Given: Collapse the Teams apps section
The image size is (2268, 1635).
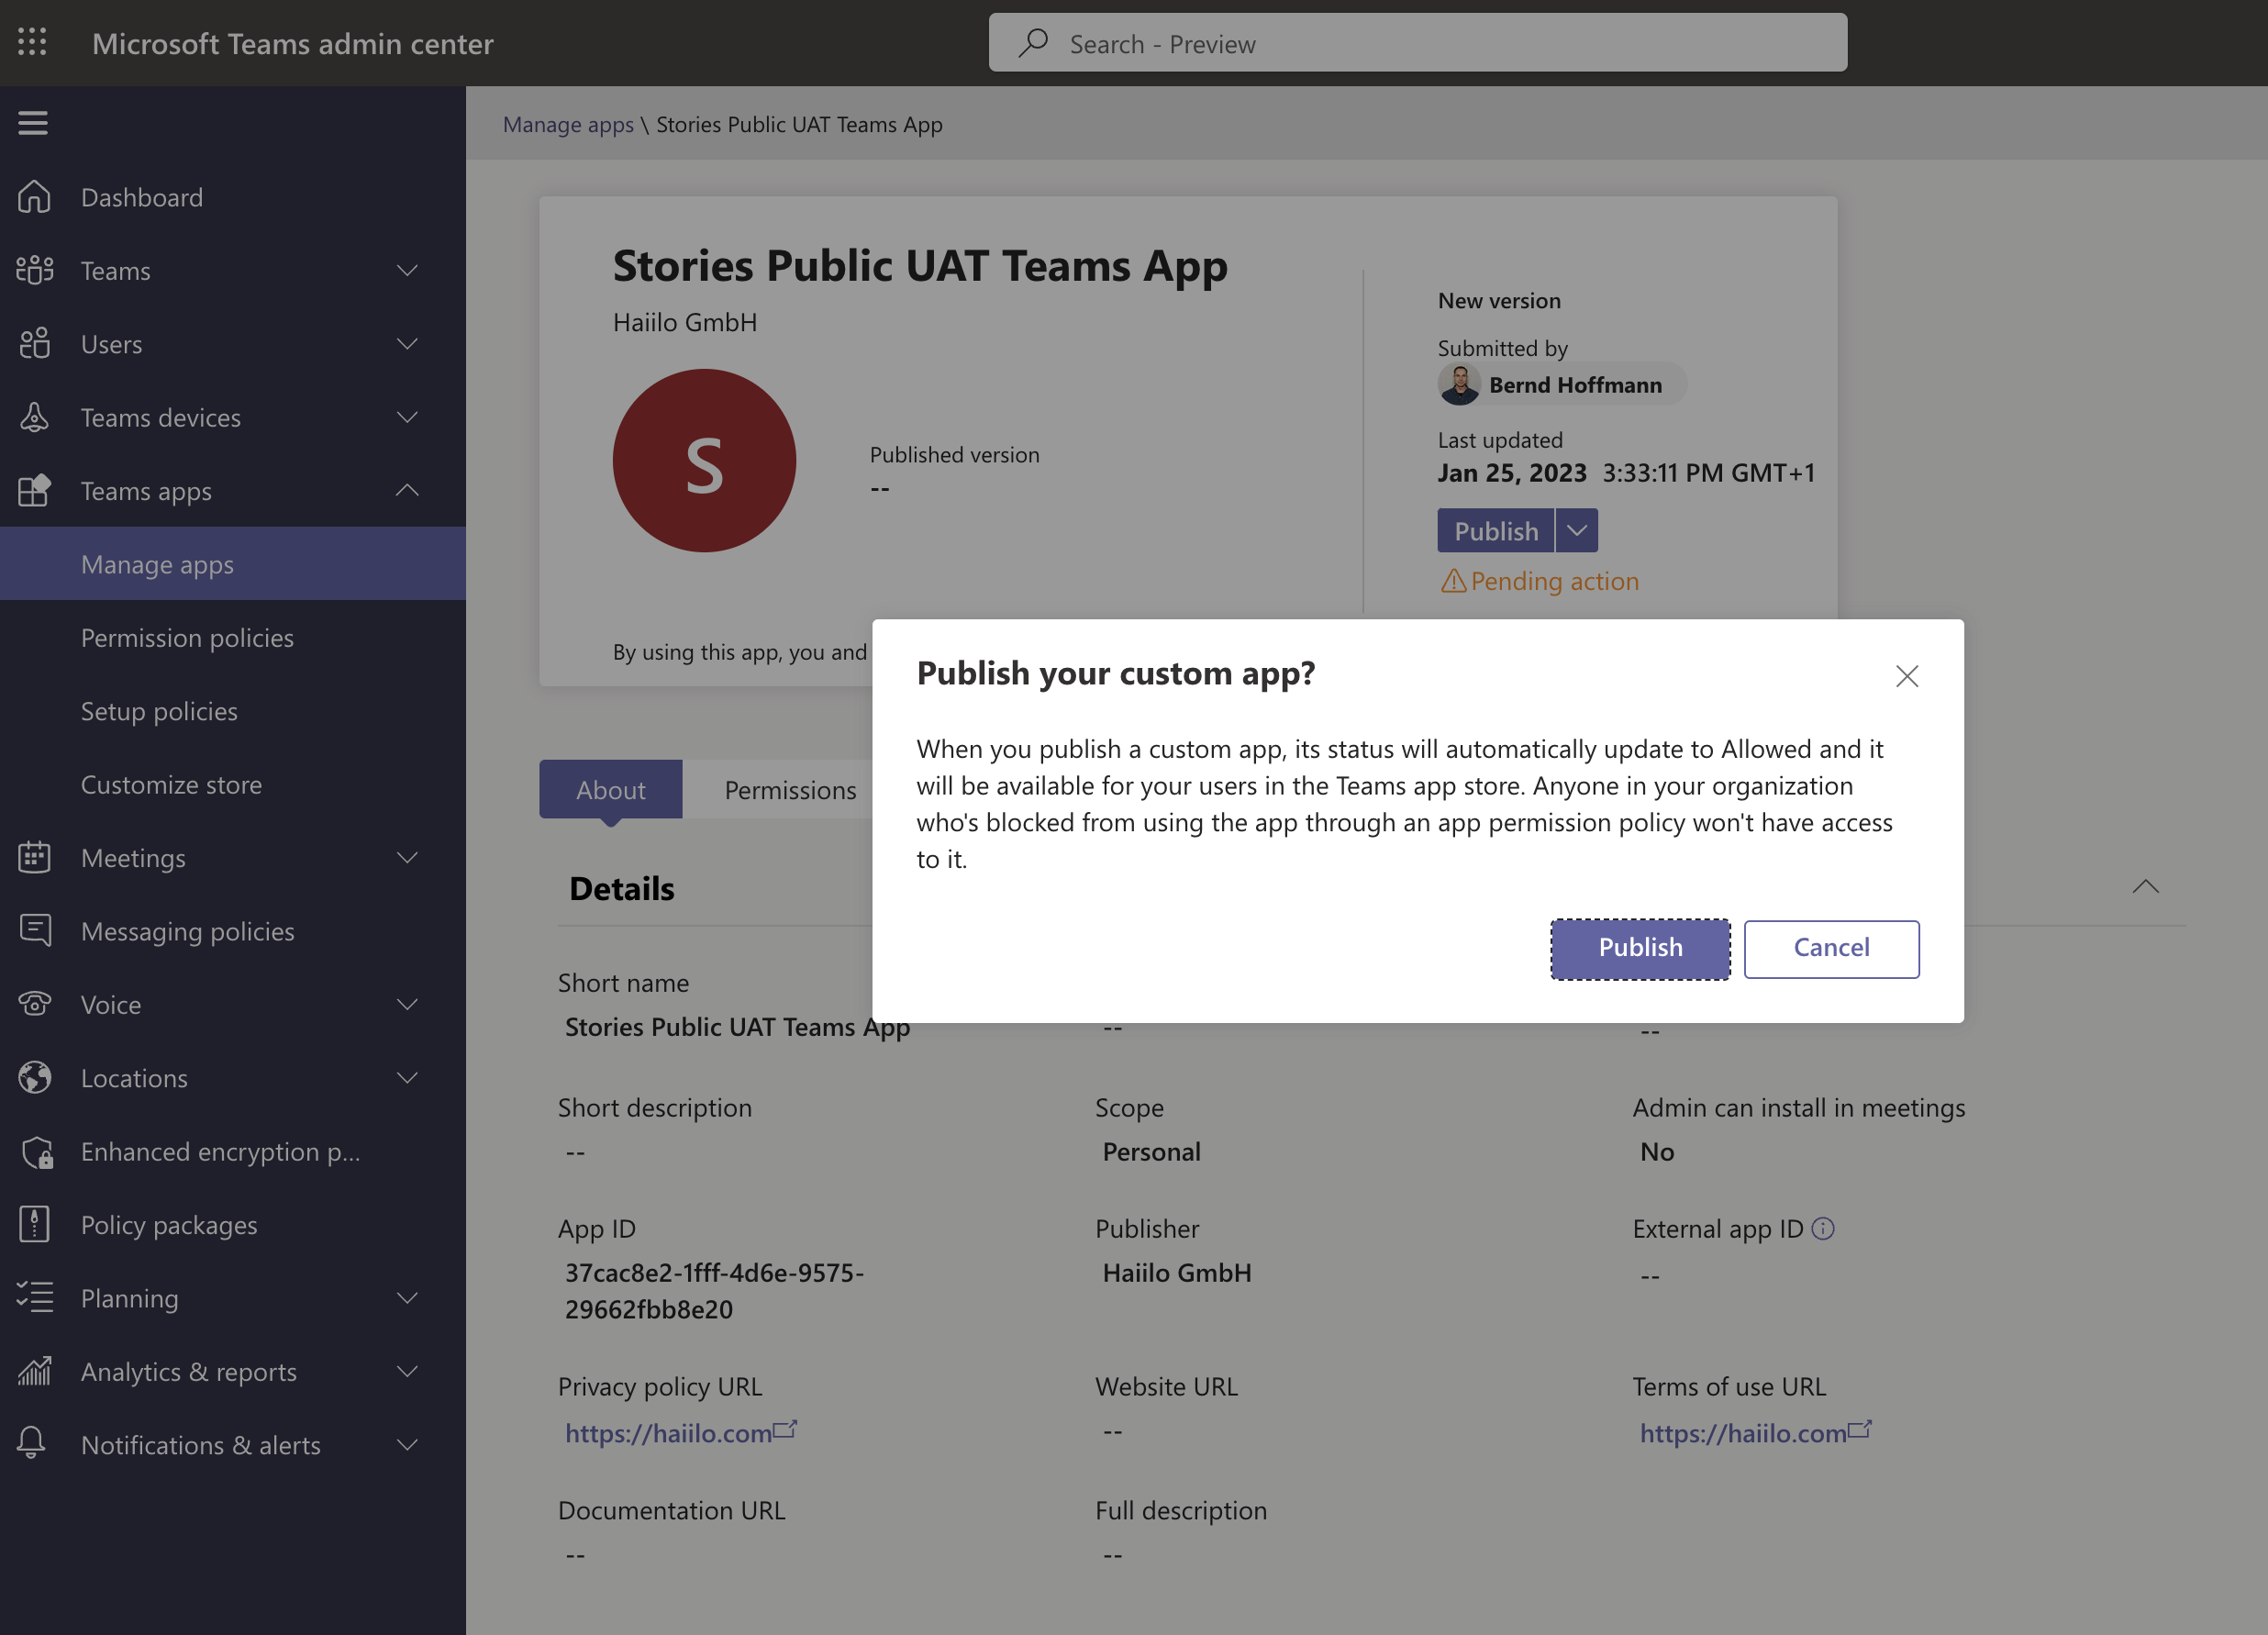Looking at the screenshot, I should coord(407,491).
